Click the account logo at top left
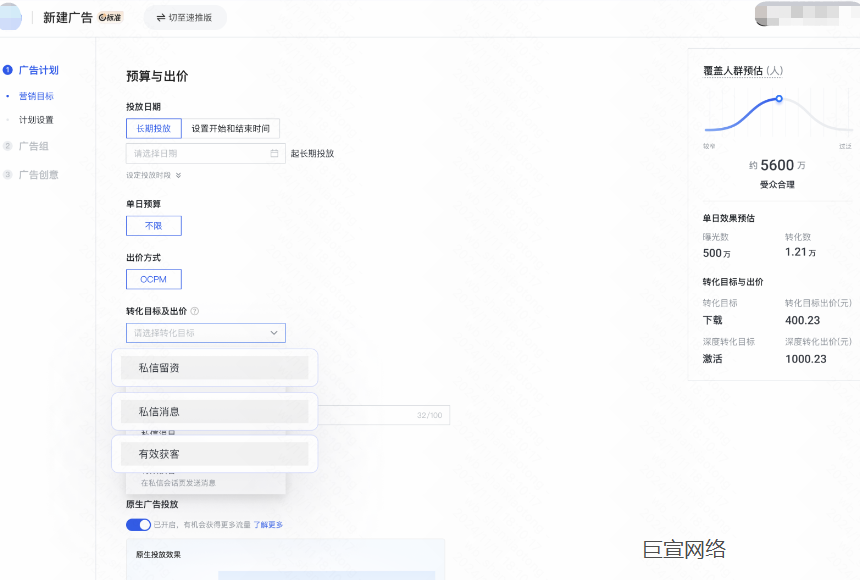The image size is (860, 580). [10, 16]
